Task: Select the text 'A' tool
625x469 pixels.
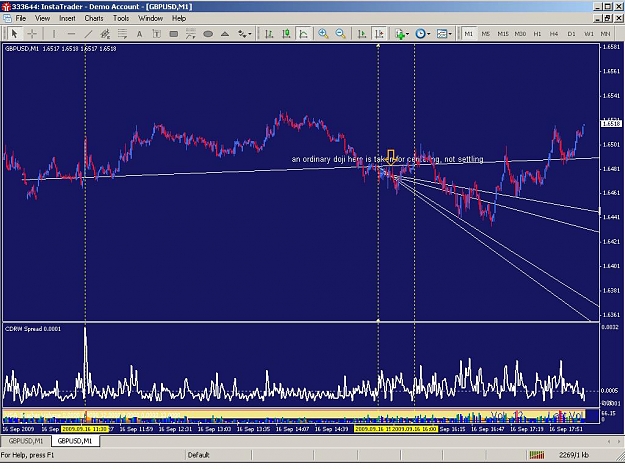Action: click(139, 34)
